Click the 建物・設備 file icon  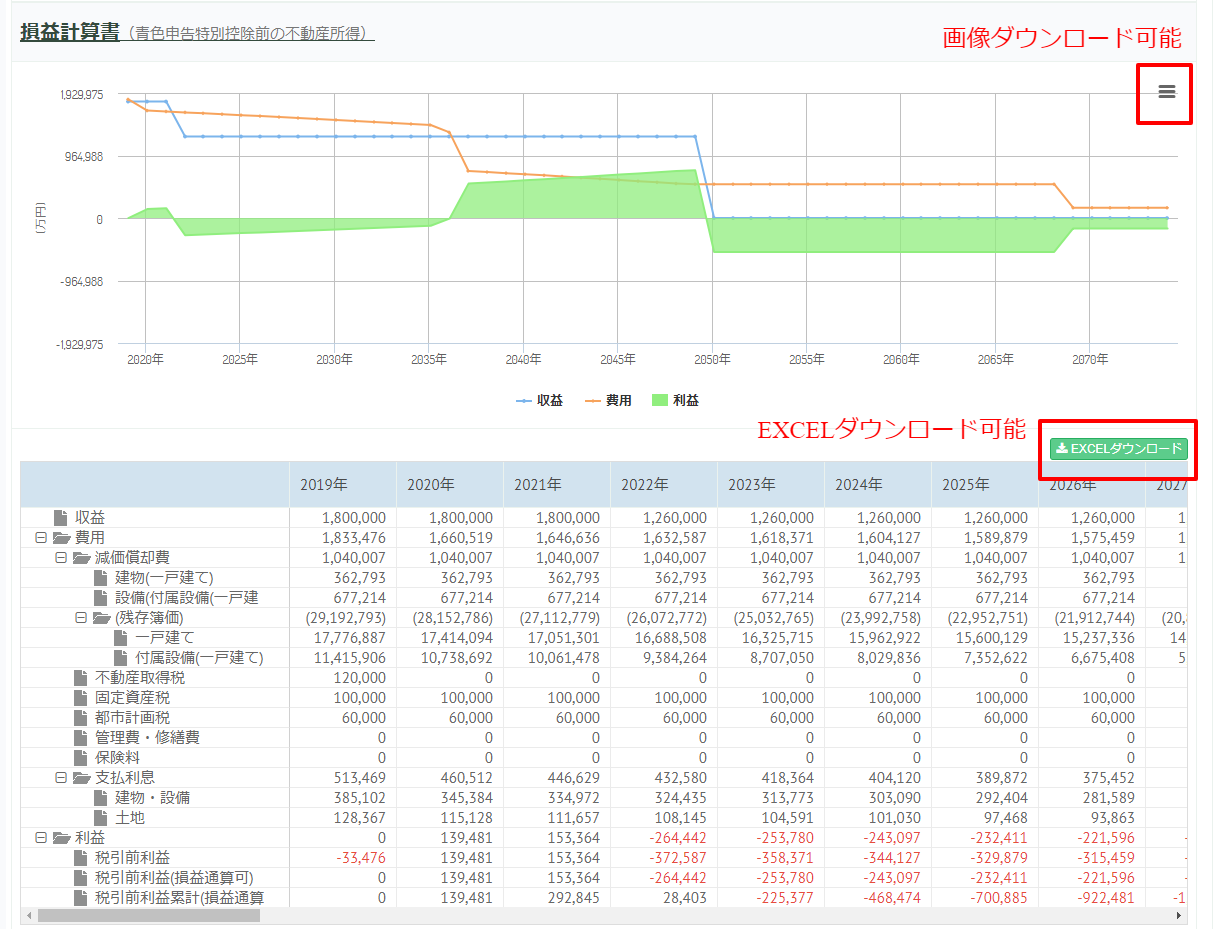tap(100, 798)
